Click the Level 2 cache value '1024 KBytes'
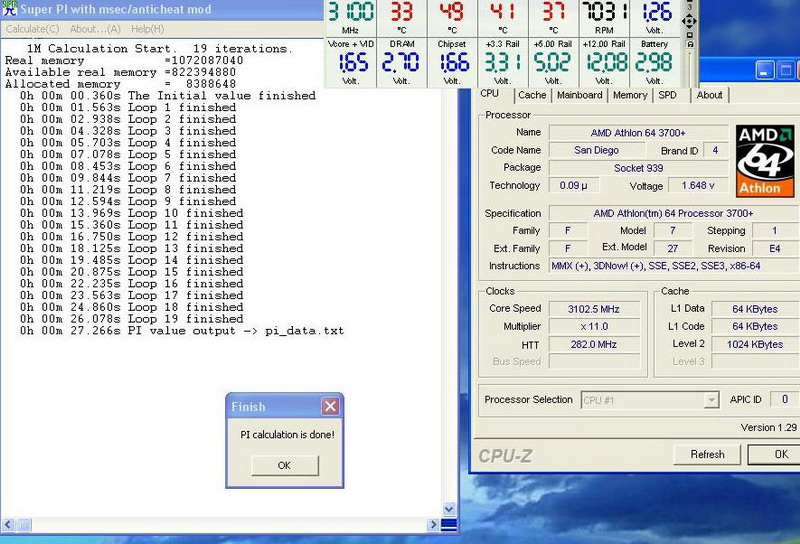The image size is (800, 544). tap(755, 344)
